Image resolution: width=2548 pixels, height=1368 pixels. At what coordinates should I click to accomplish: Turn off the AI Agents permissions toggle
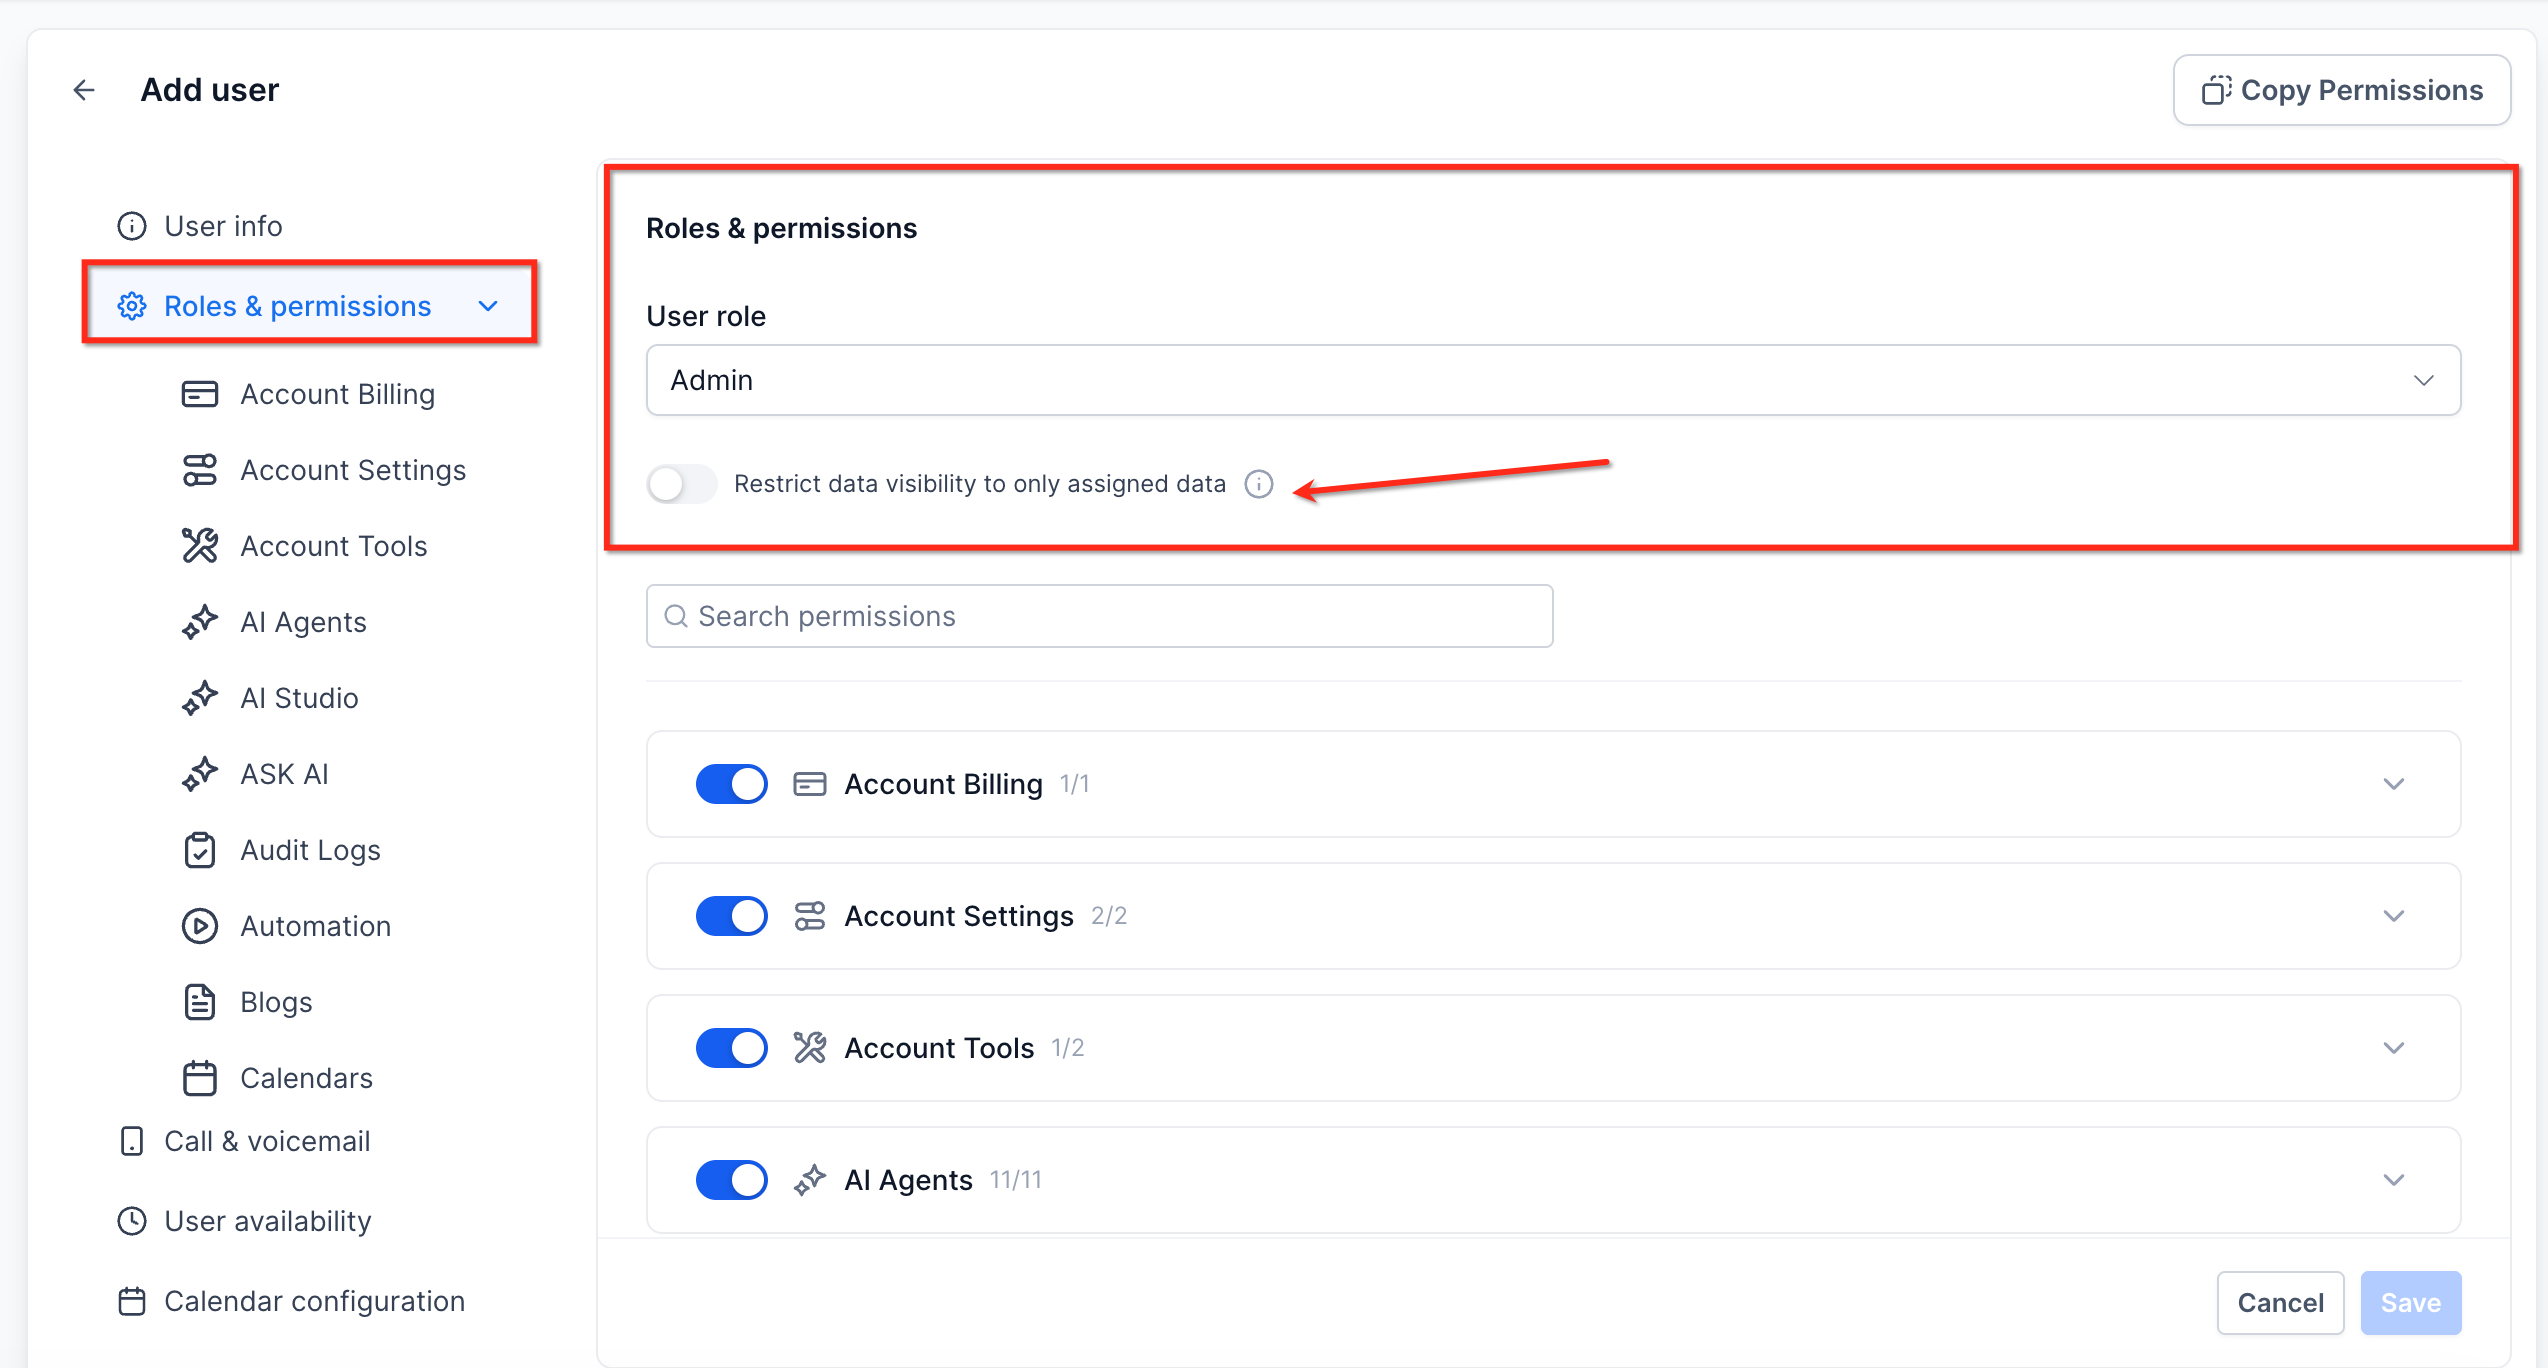(x=731, y=1180)
